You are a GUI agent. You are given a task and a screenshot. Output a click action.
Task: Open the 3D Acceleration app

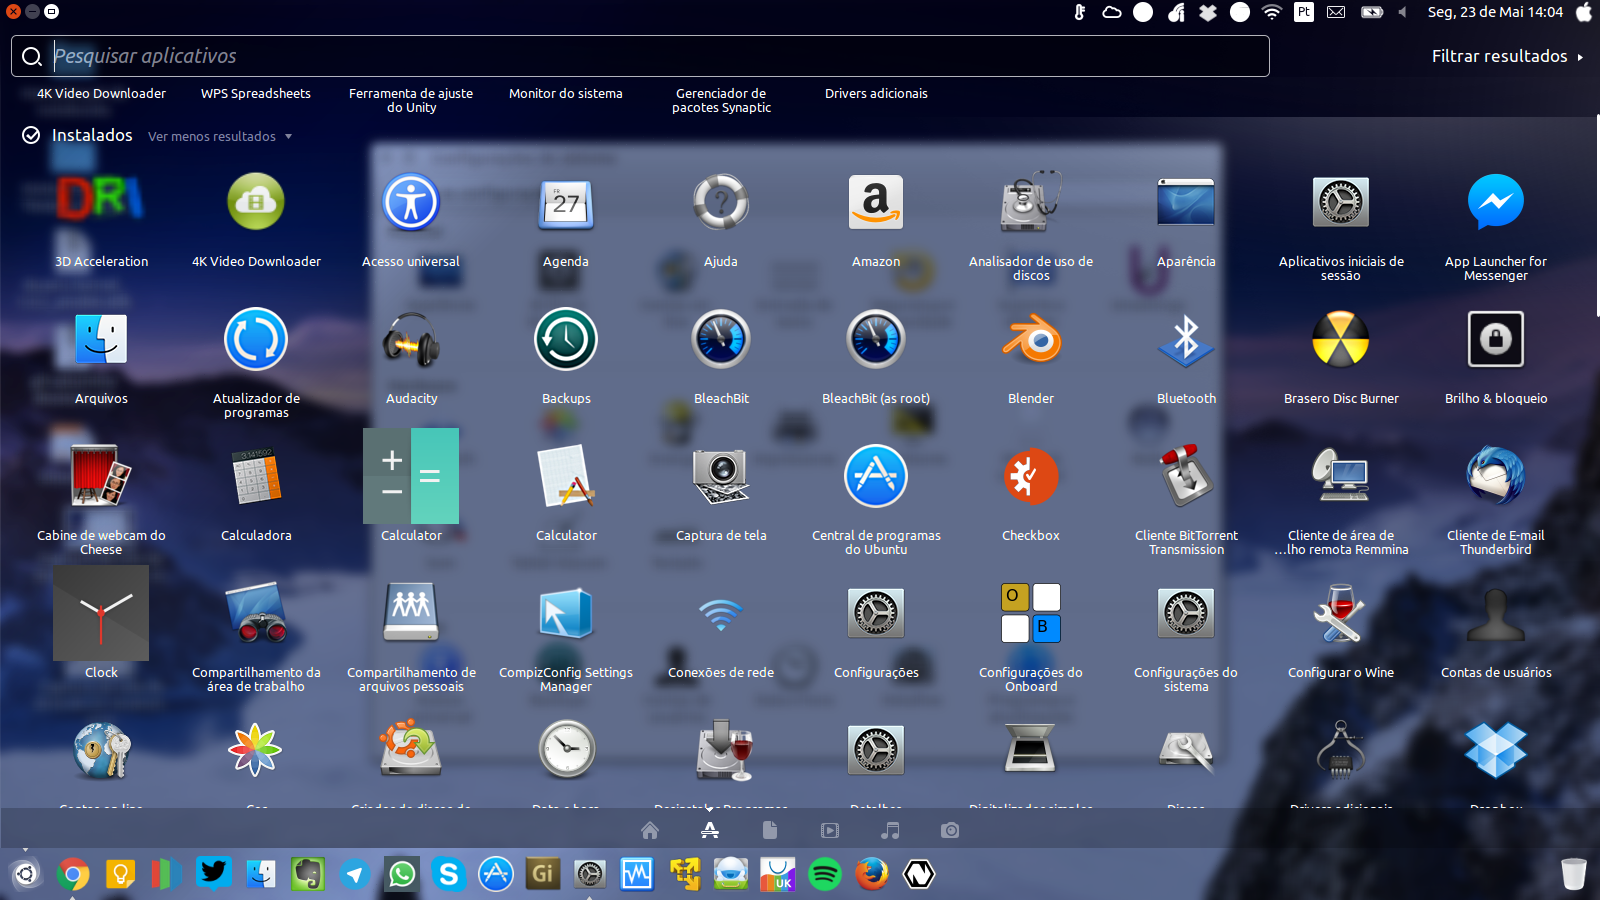pos(101,202)
